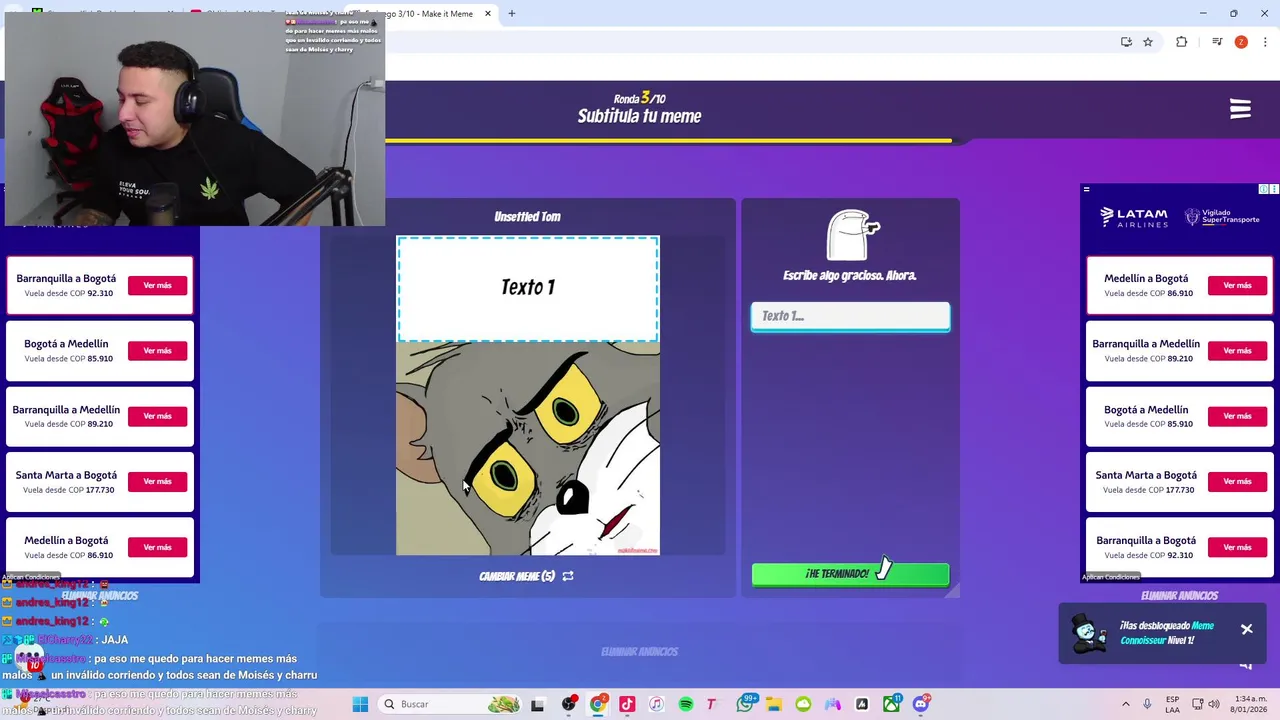Open the Chrome profile avatar
The width and height of the screenshot is (1280, 720).
1241,42
